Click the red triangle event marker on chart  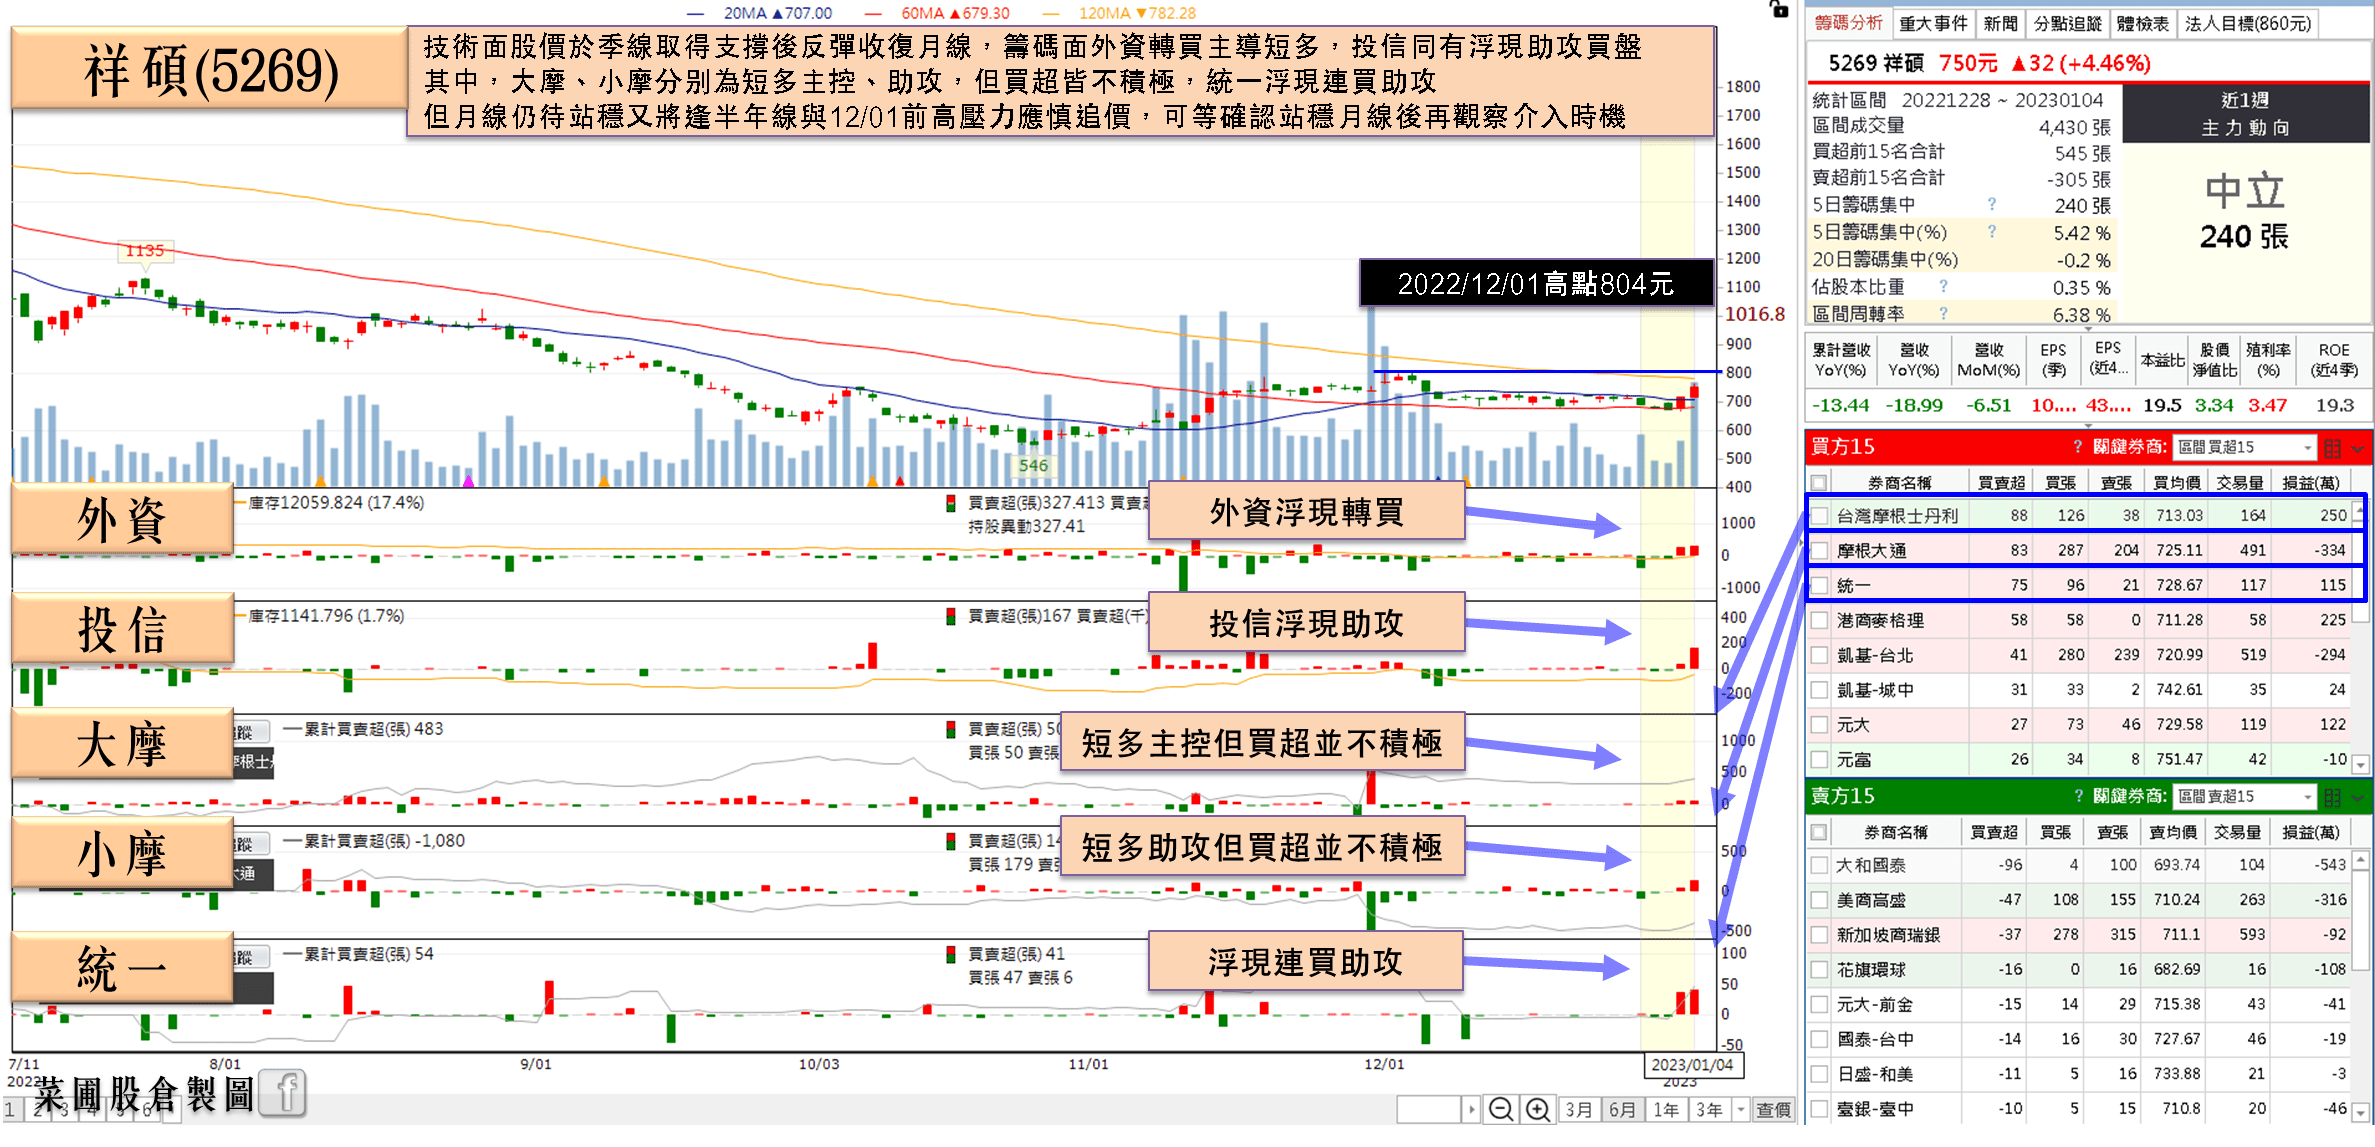coord(900,481)
